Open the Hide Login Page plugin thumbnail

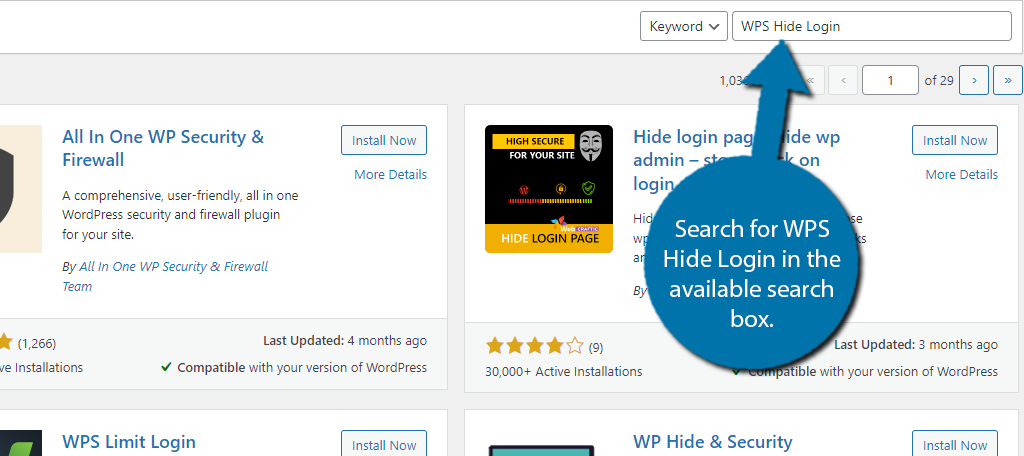(x=549, y=189)
